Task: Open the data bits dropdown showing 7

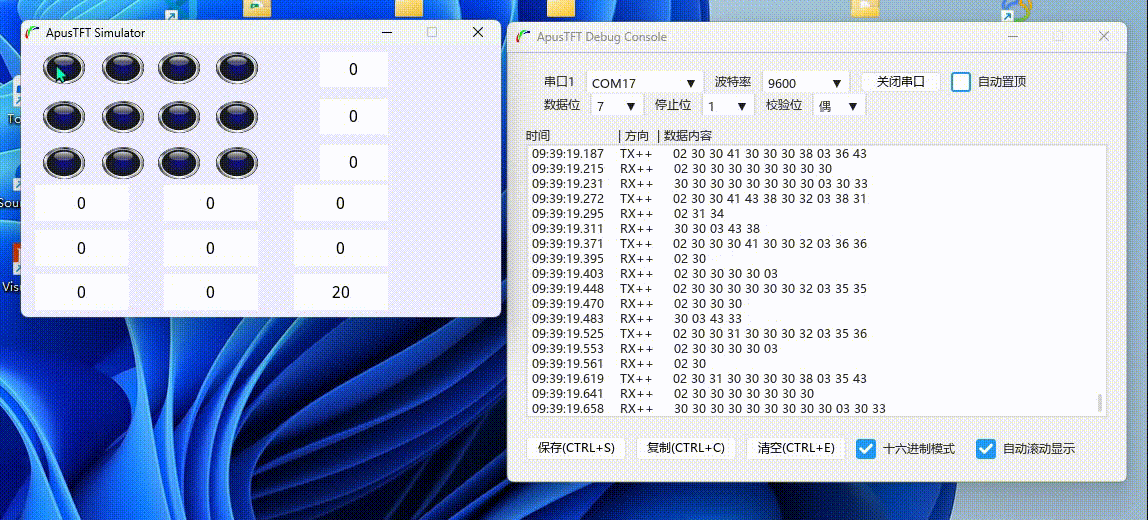Action: tap(618, 106)
